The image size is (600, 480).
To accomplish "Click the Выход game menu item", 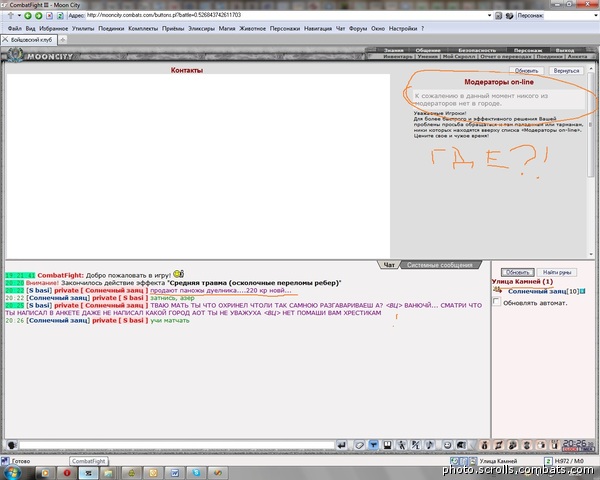I will 565,50.
